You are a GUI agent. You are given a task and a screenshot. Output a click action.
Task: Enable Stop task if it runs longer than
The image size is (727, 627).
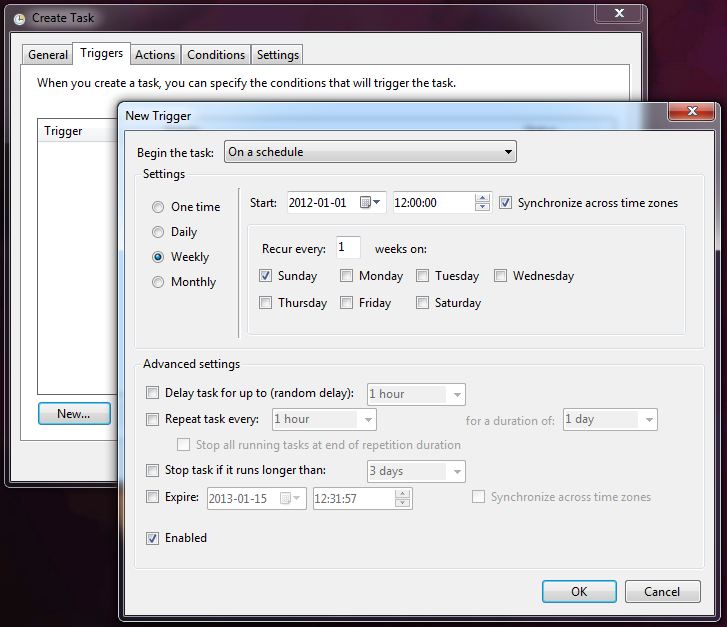coord(152,470)
